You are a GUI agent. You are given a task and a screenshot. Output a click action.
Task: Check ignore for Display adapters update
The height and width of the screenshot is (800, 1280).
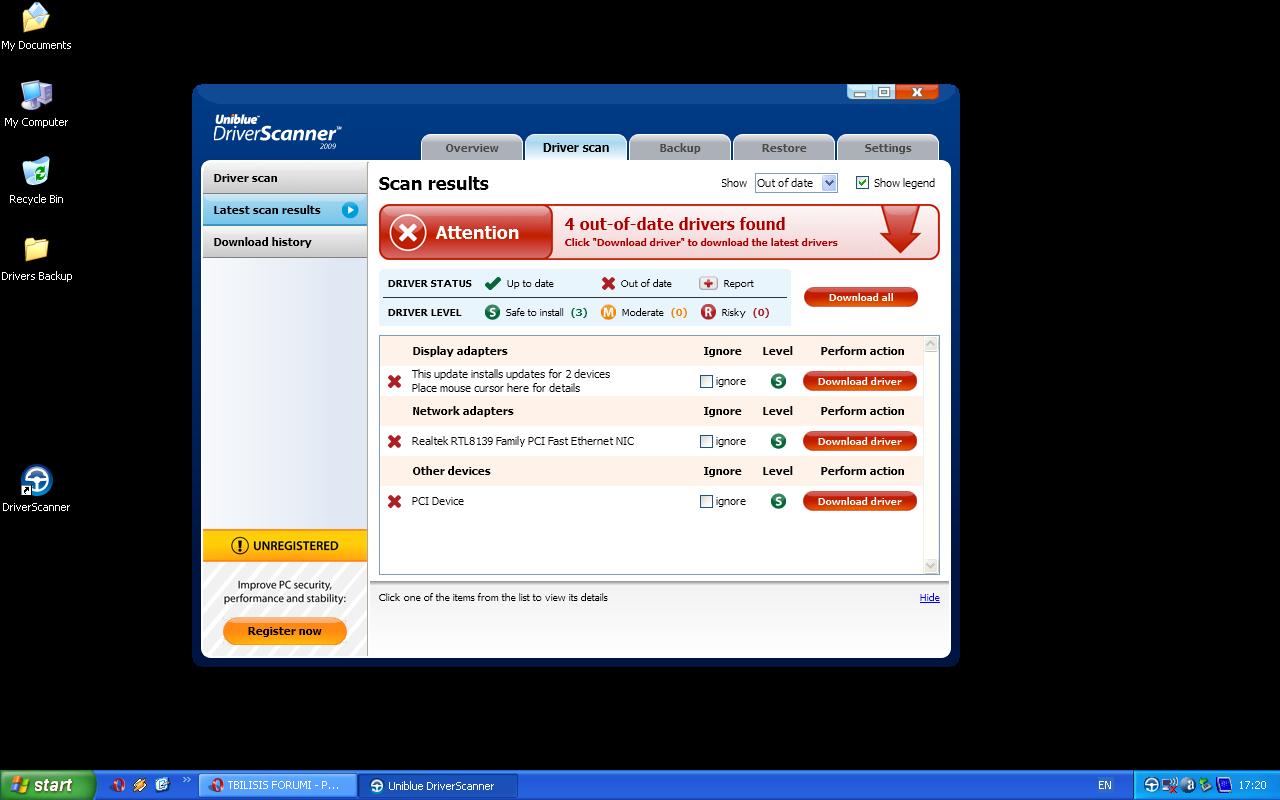[x=706, y=381]
